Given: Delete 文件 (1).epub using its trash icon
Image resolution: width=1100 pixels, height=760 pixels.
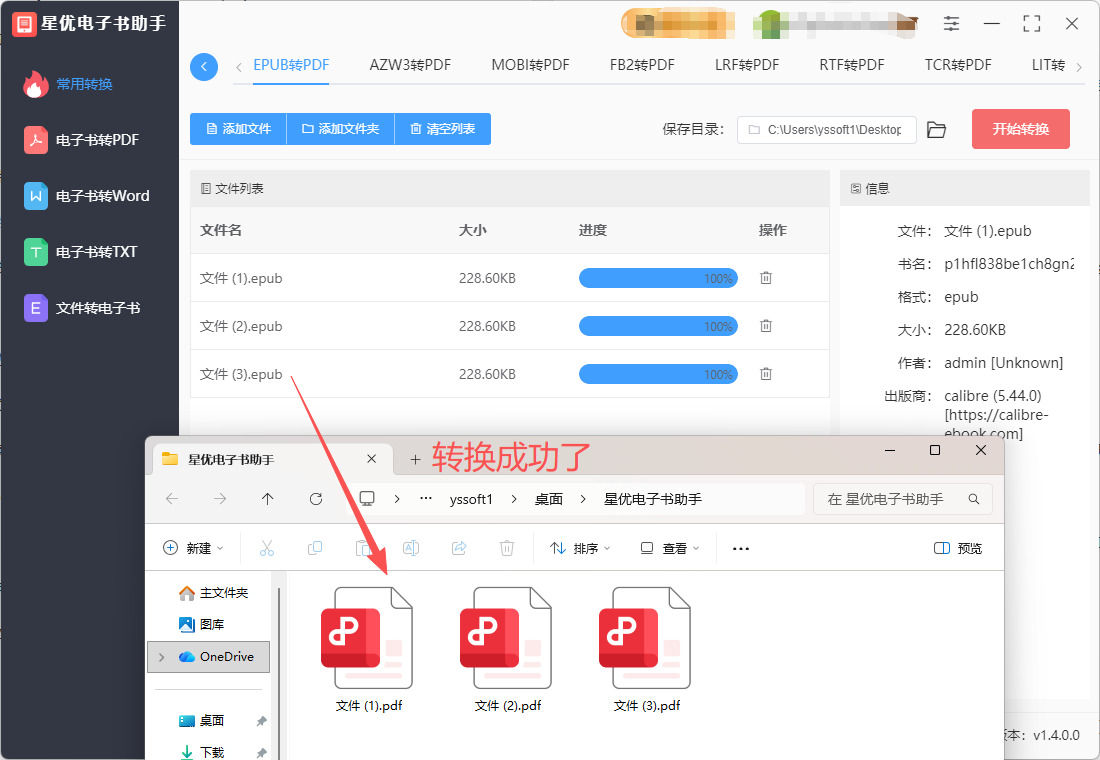Looking at the screenshot, I should point(766,278).
